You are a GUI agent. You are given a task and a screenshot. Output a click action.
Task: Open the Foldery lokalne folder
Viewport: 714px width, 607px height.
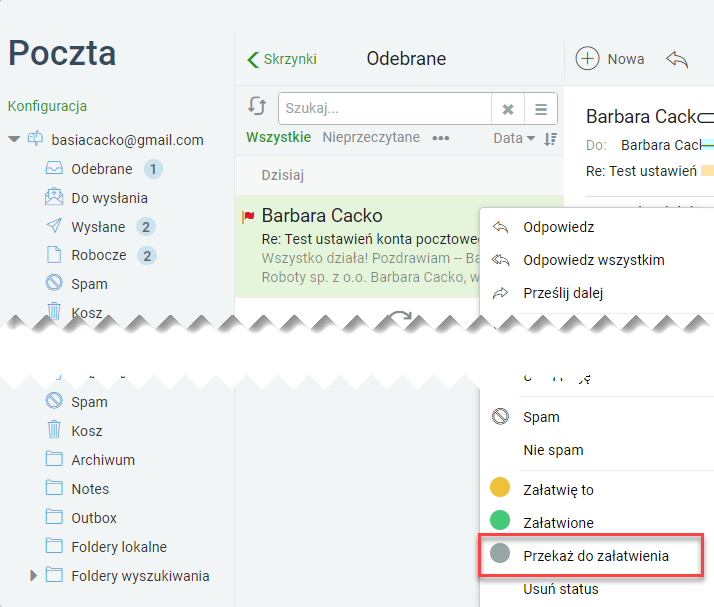(x=119, y=546)
